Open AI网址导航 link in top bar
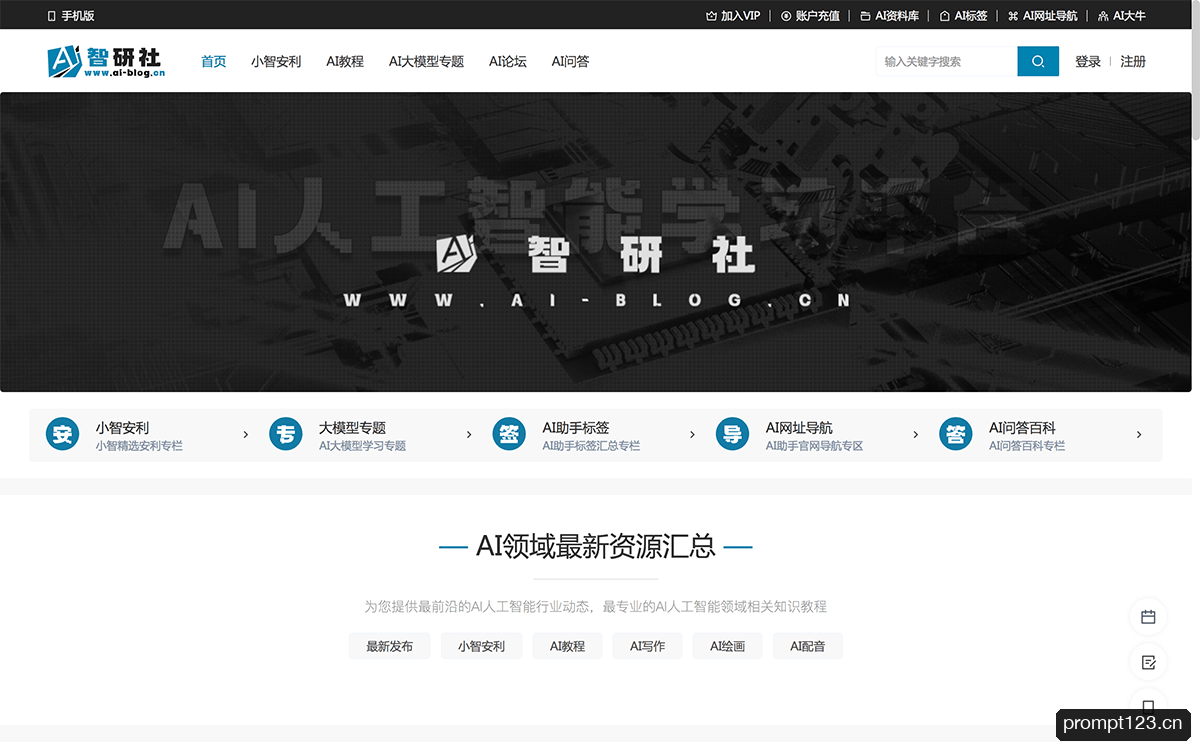 pyautogui.click(x=1042, y=16)
